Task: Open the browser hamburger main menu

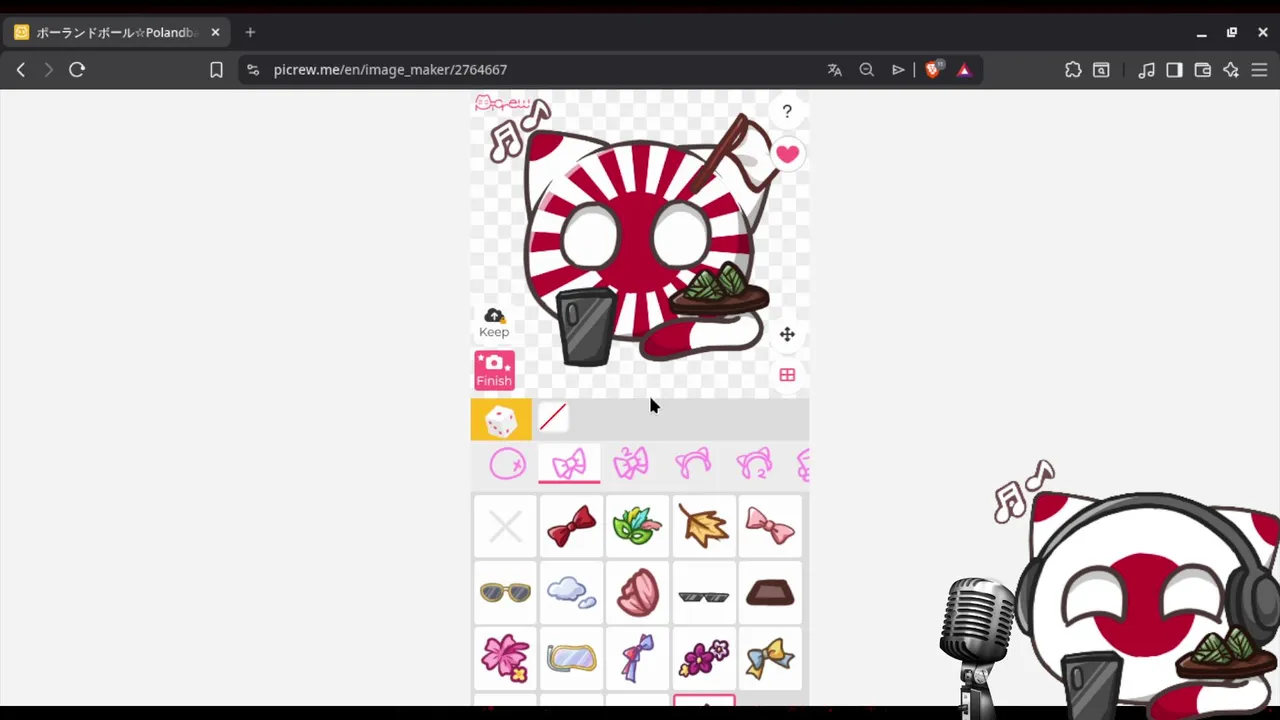Action: point(1260,70)
